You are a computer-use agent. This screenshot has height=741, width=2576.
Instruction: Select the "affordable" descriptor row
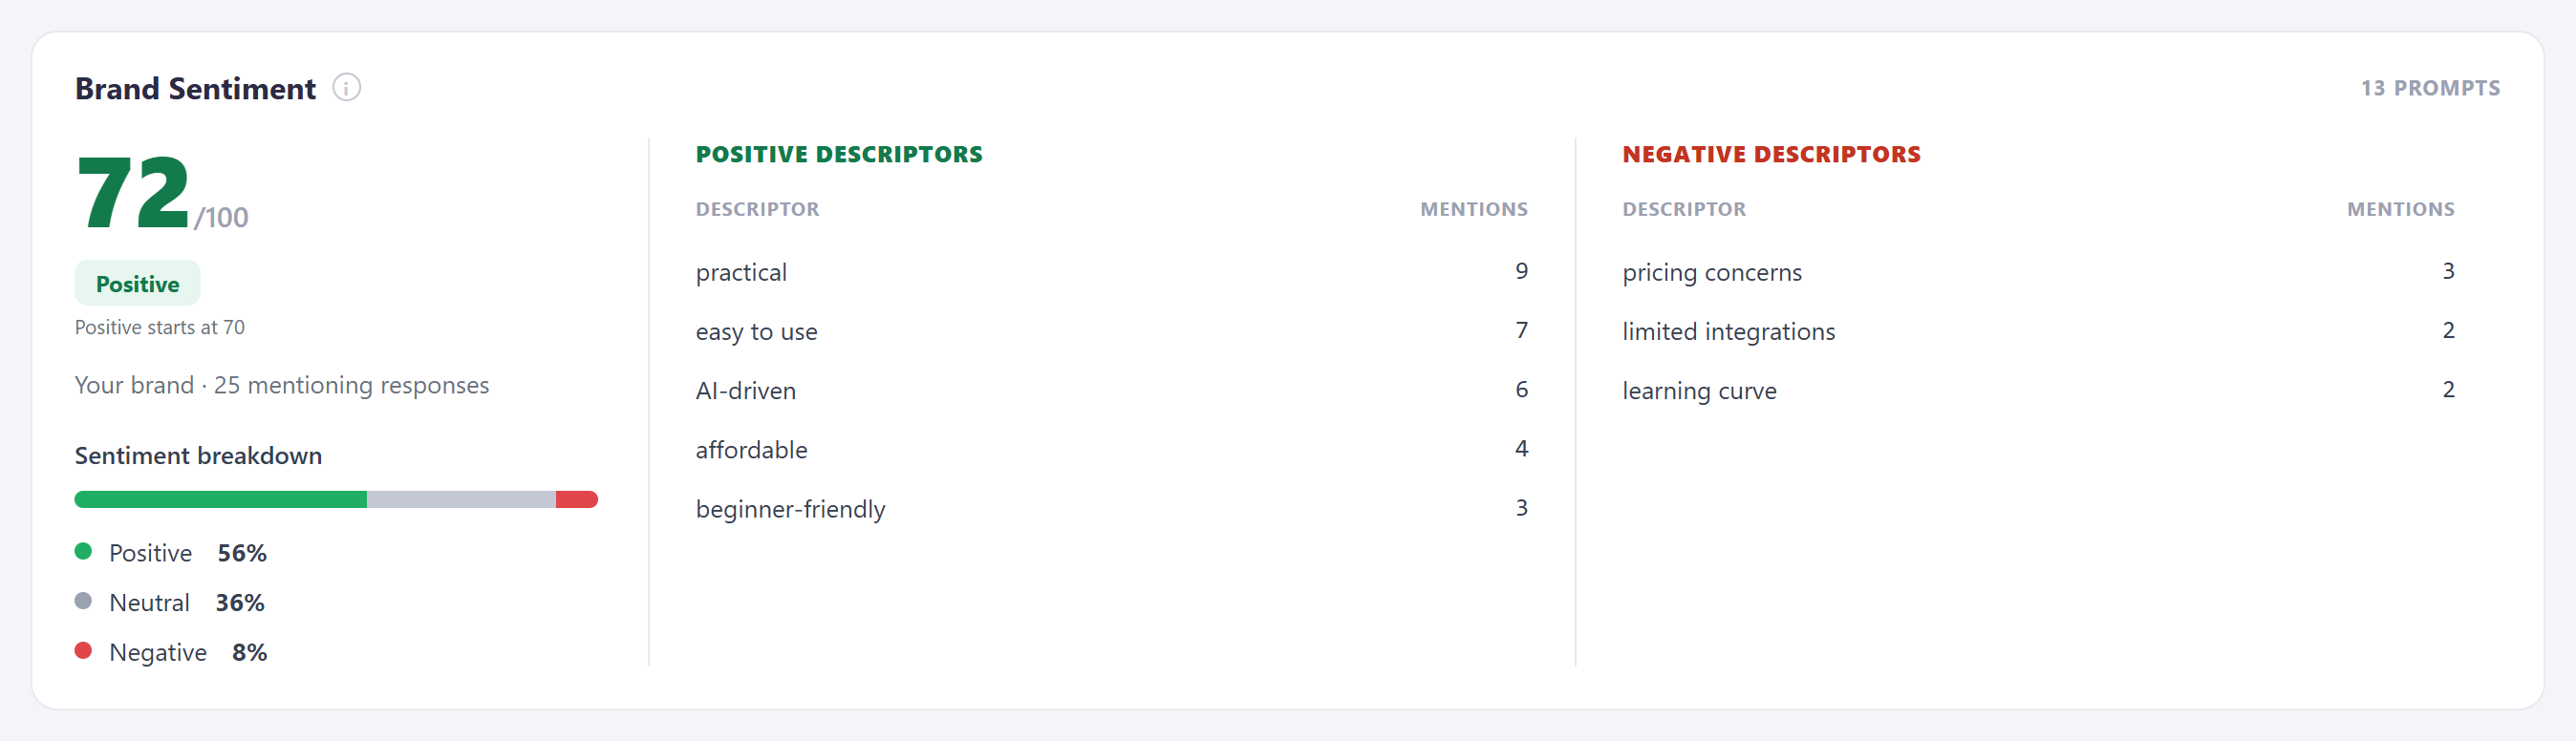click(1112, 449)
